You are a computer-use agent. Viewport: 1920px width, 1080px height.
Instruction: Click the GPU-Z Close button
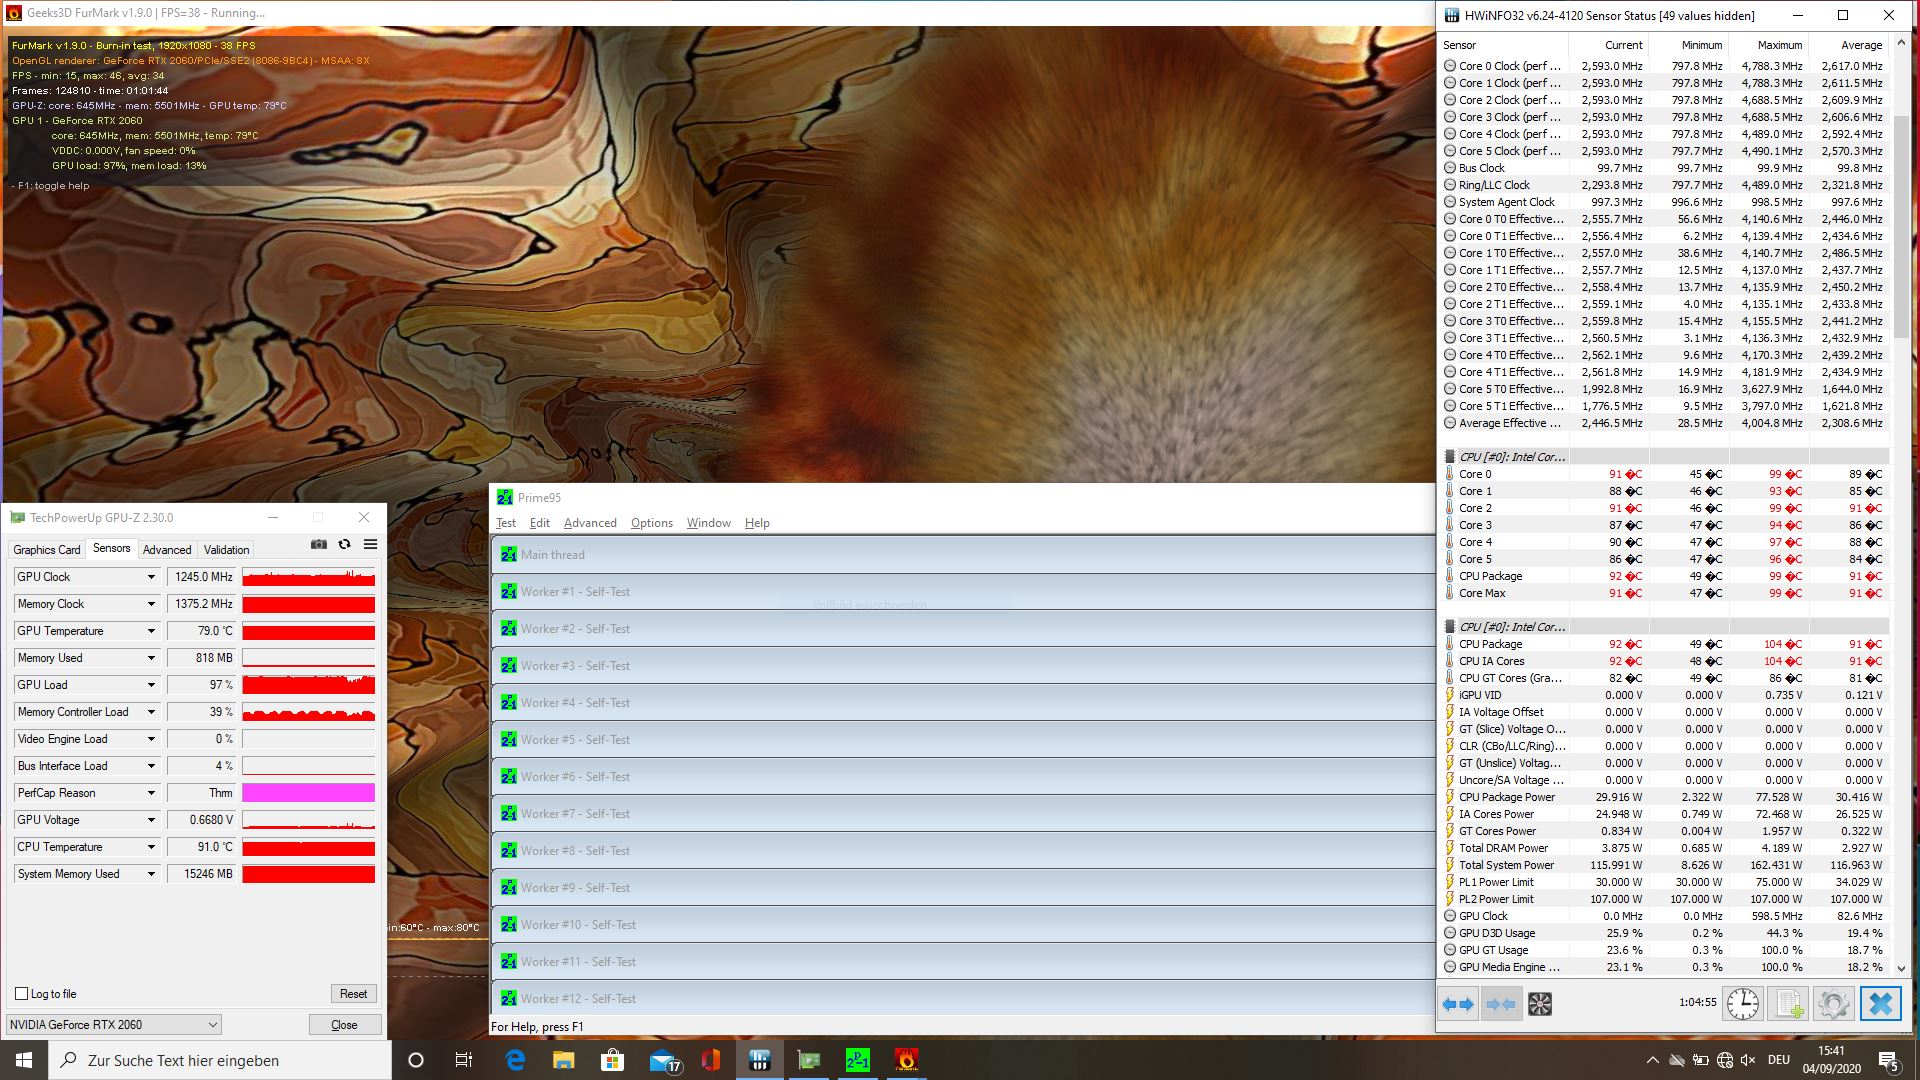pyautogui.click(x=344, y=1024)
